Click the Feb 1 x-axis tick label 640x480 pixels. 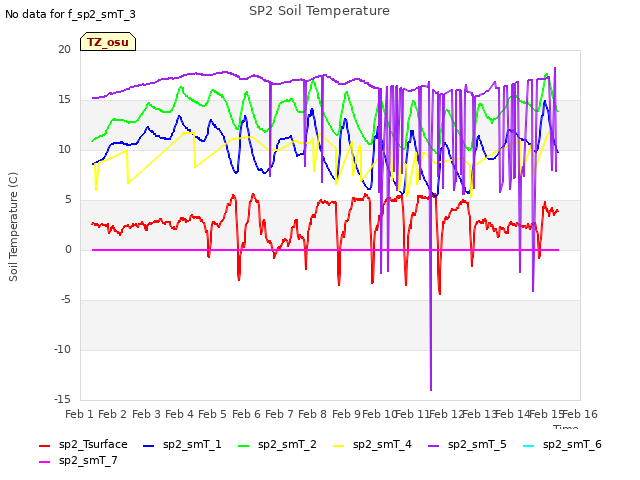point(79,414)
